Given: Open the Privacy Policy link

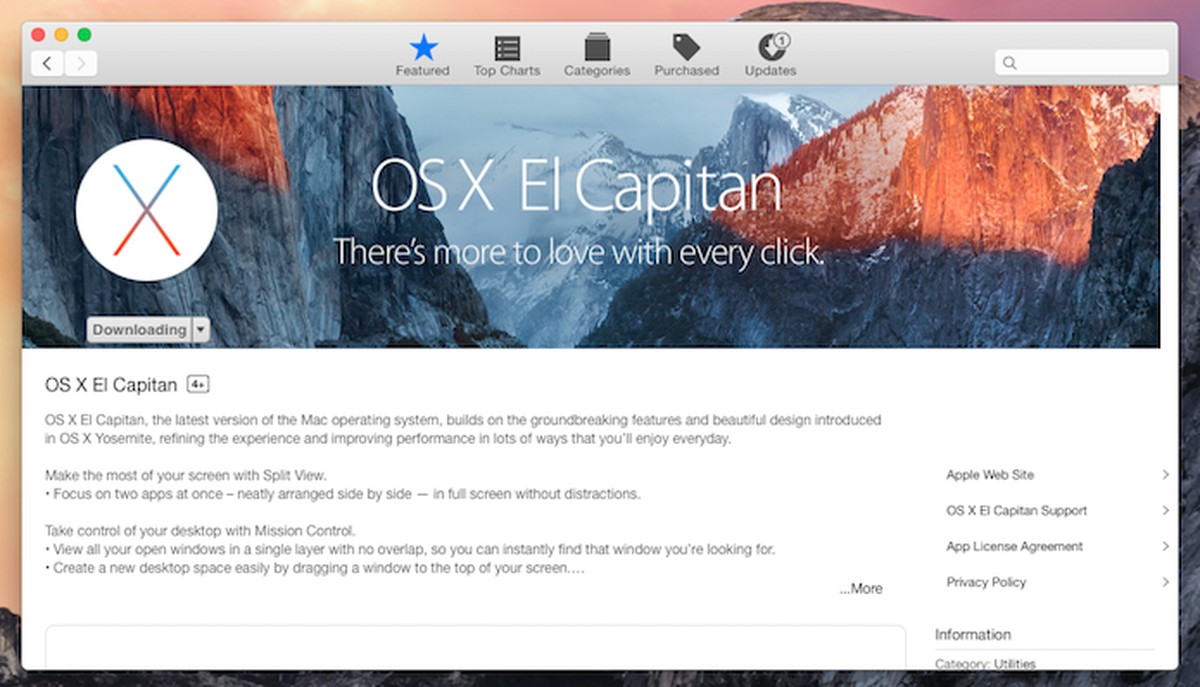Looking at the screenshot, I should pos(986,582).
